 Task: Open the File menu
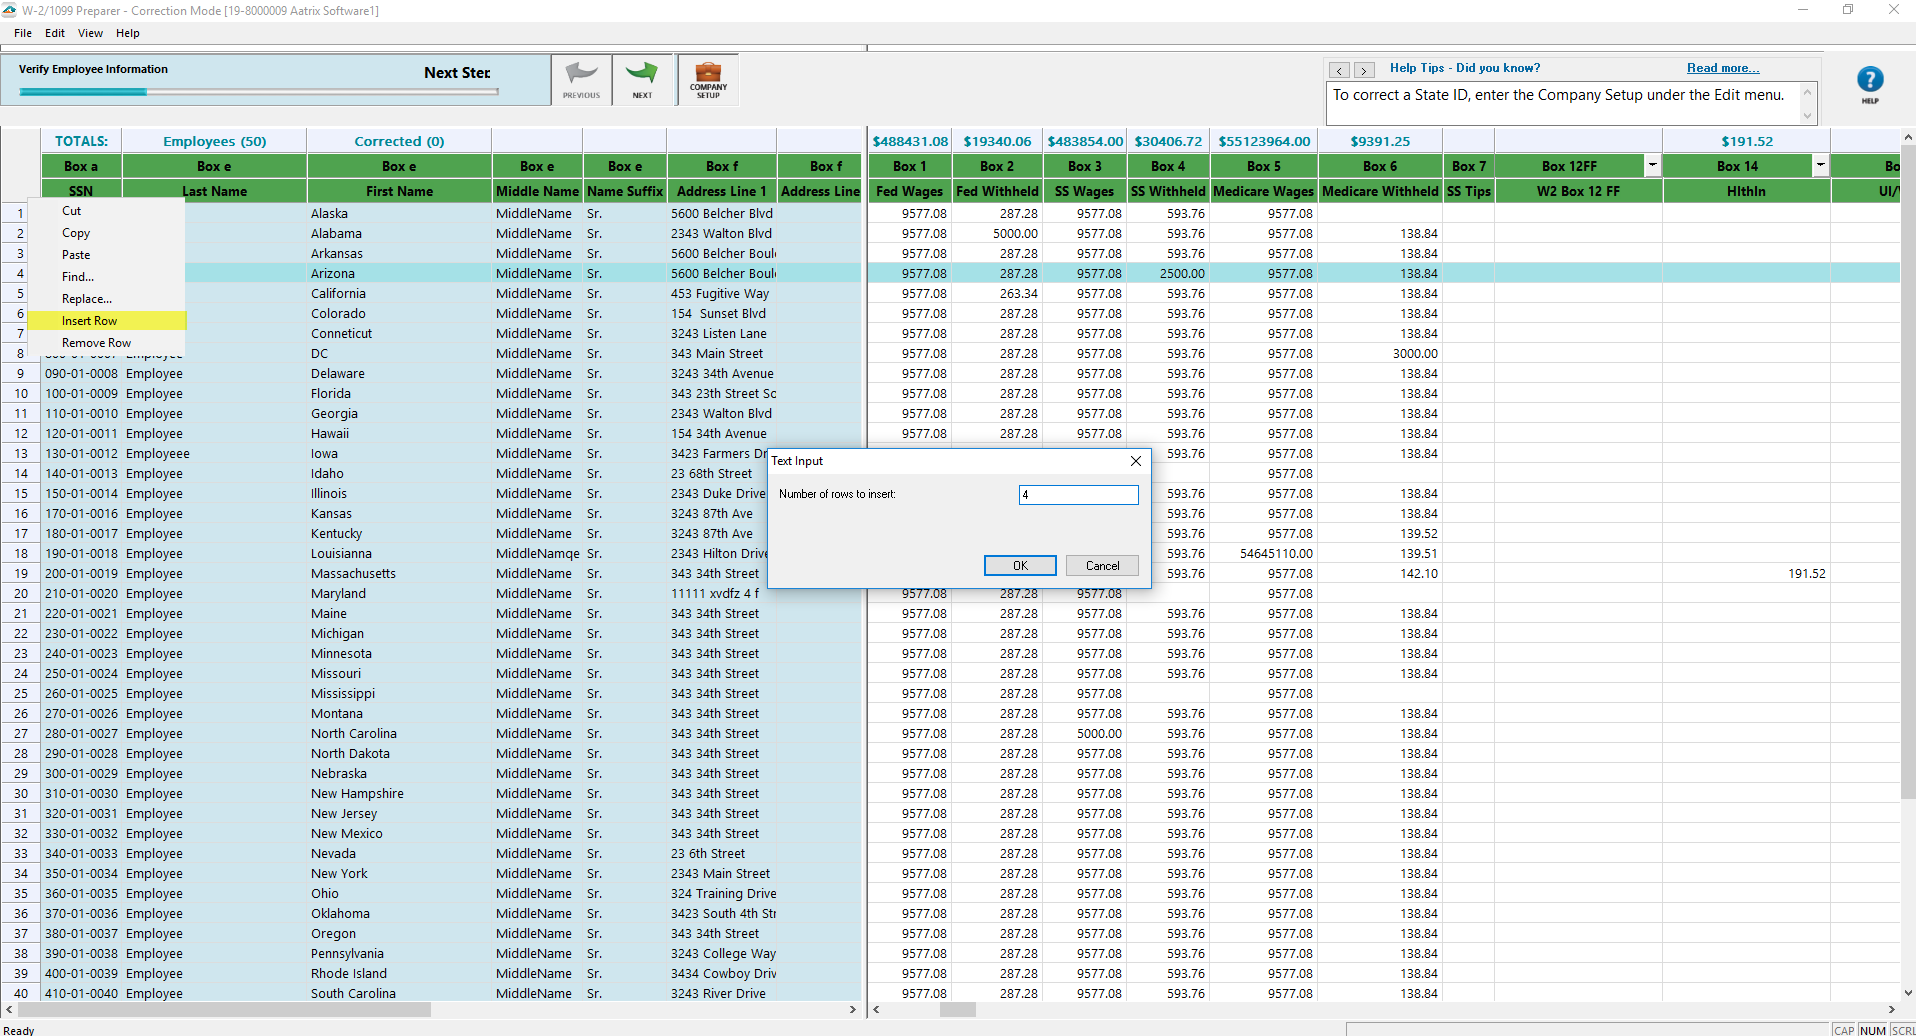coord(23,33)
